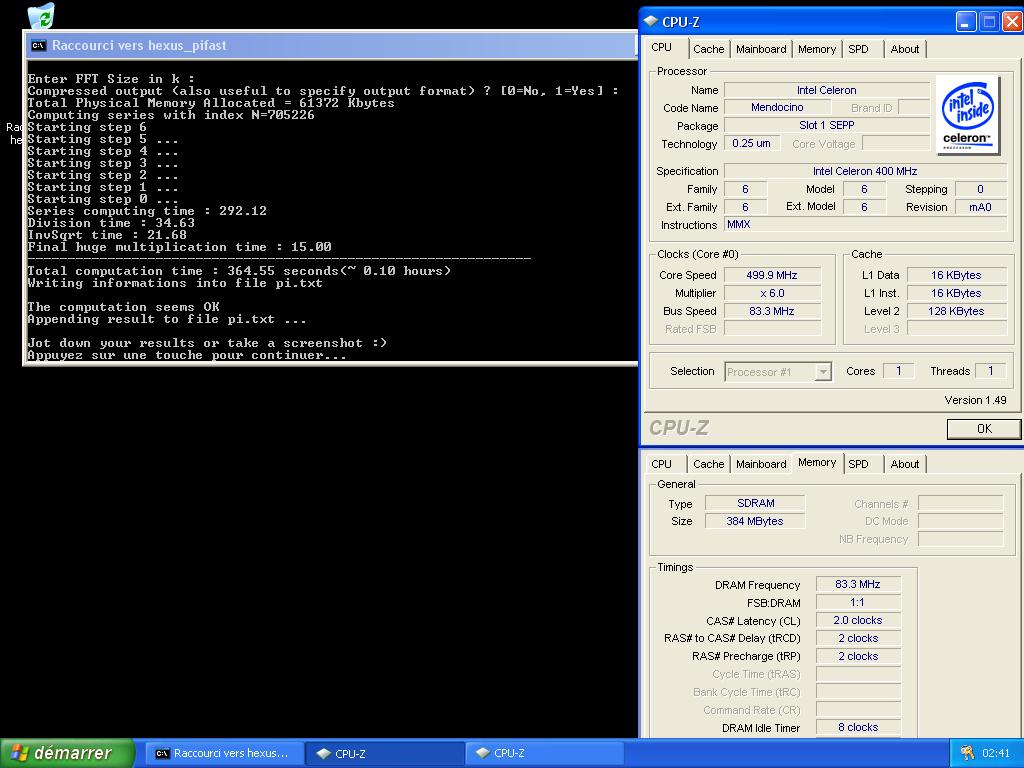The width and height of the screenshot is (1024, 768).
Task: Switch to CPU tab in lower CPU-Z window
Action: [x=662, y=464]
